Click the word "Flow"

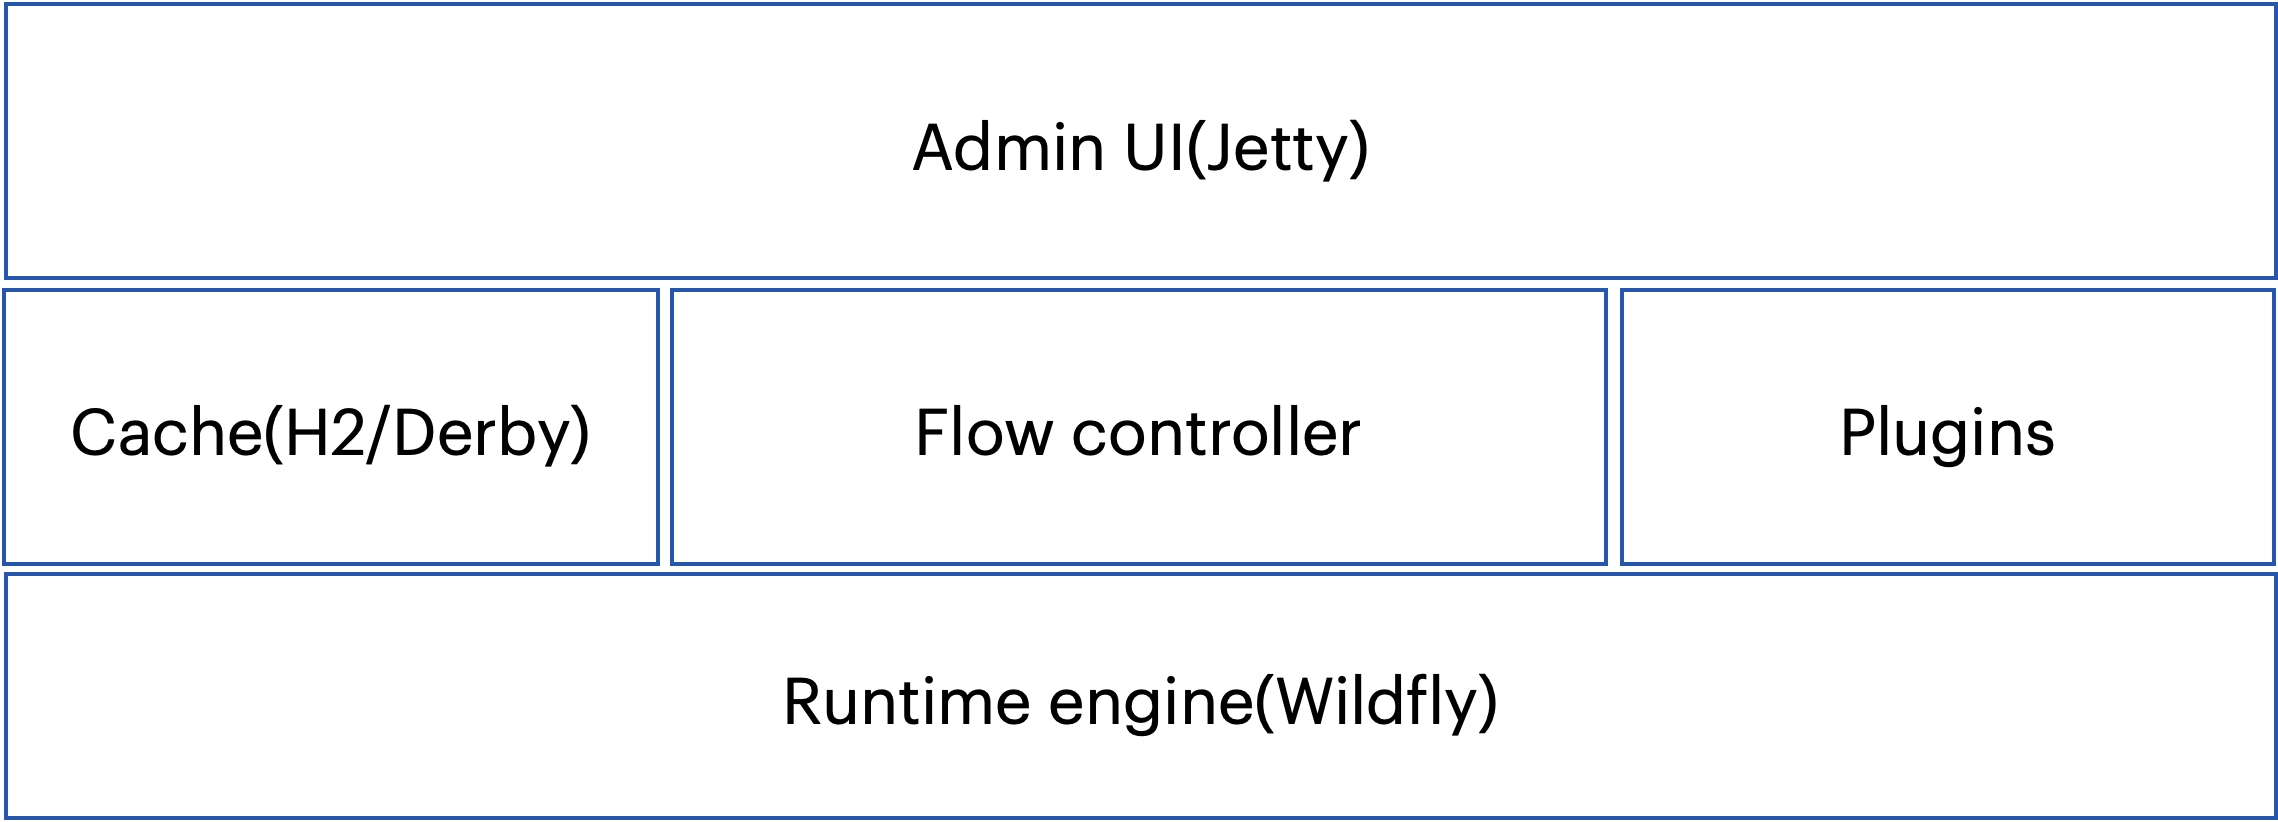pos(984,433)
